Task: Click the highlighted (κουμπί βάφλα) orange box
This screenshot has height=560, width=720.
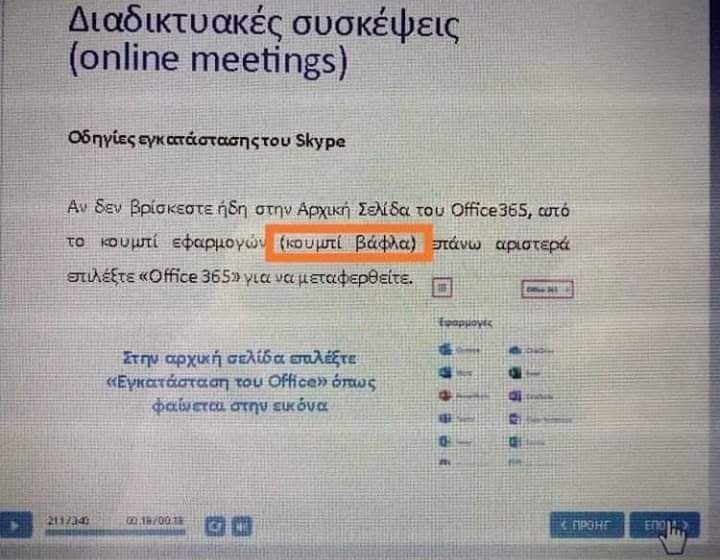Action: click(x=349, y=243)
